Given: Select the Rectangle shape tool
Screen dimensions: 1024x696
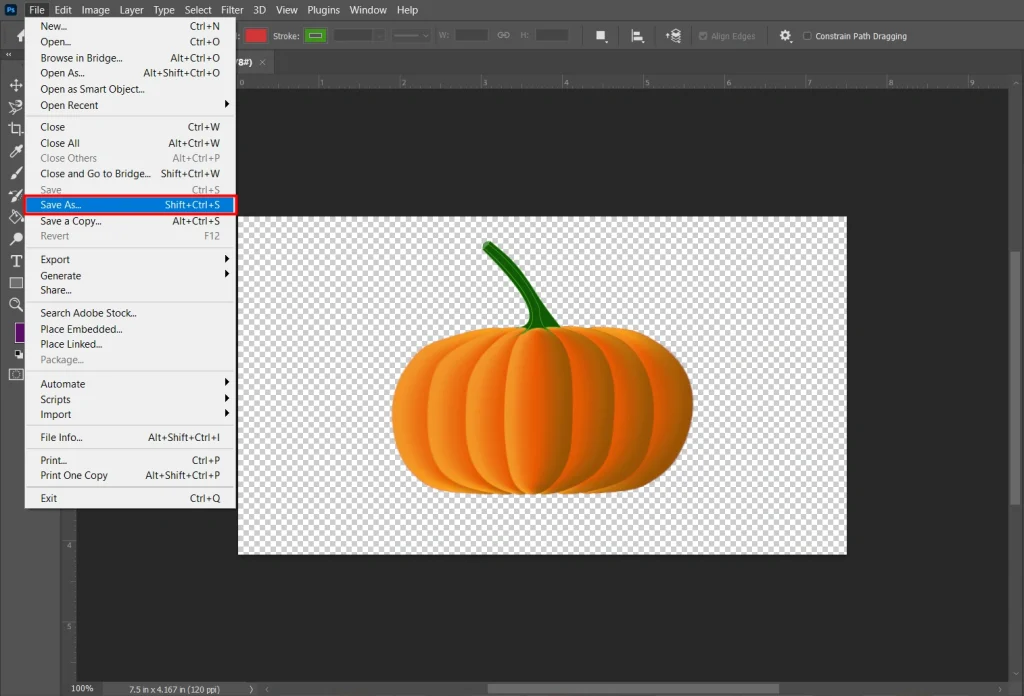Looking at the screenshot, I should 16,283.
